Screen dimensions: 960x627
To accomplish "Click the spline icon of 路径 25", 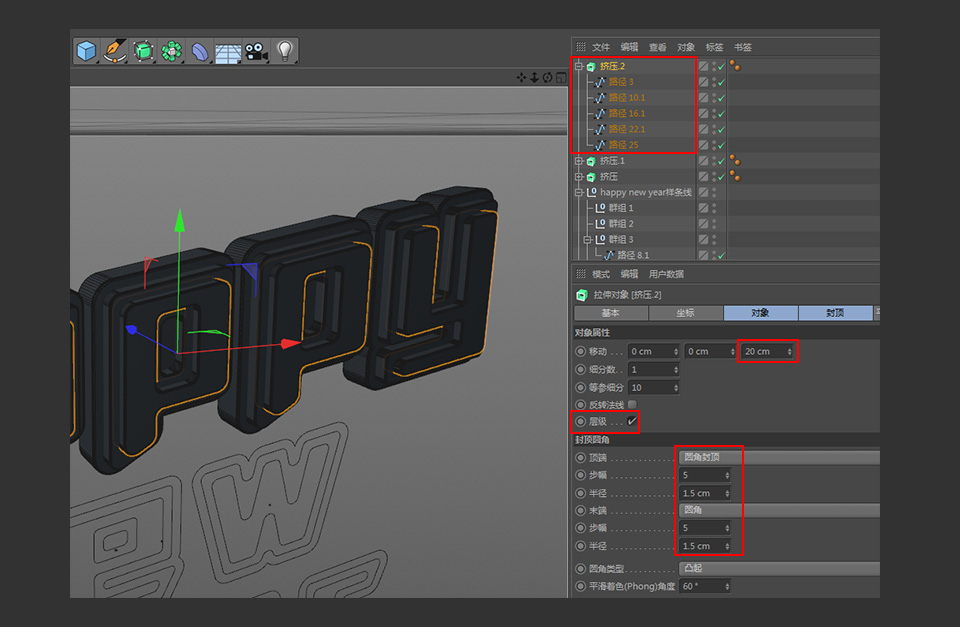I will [x=600, y=145].
